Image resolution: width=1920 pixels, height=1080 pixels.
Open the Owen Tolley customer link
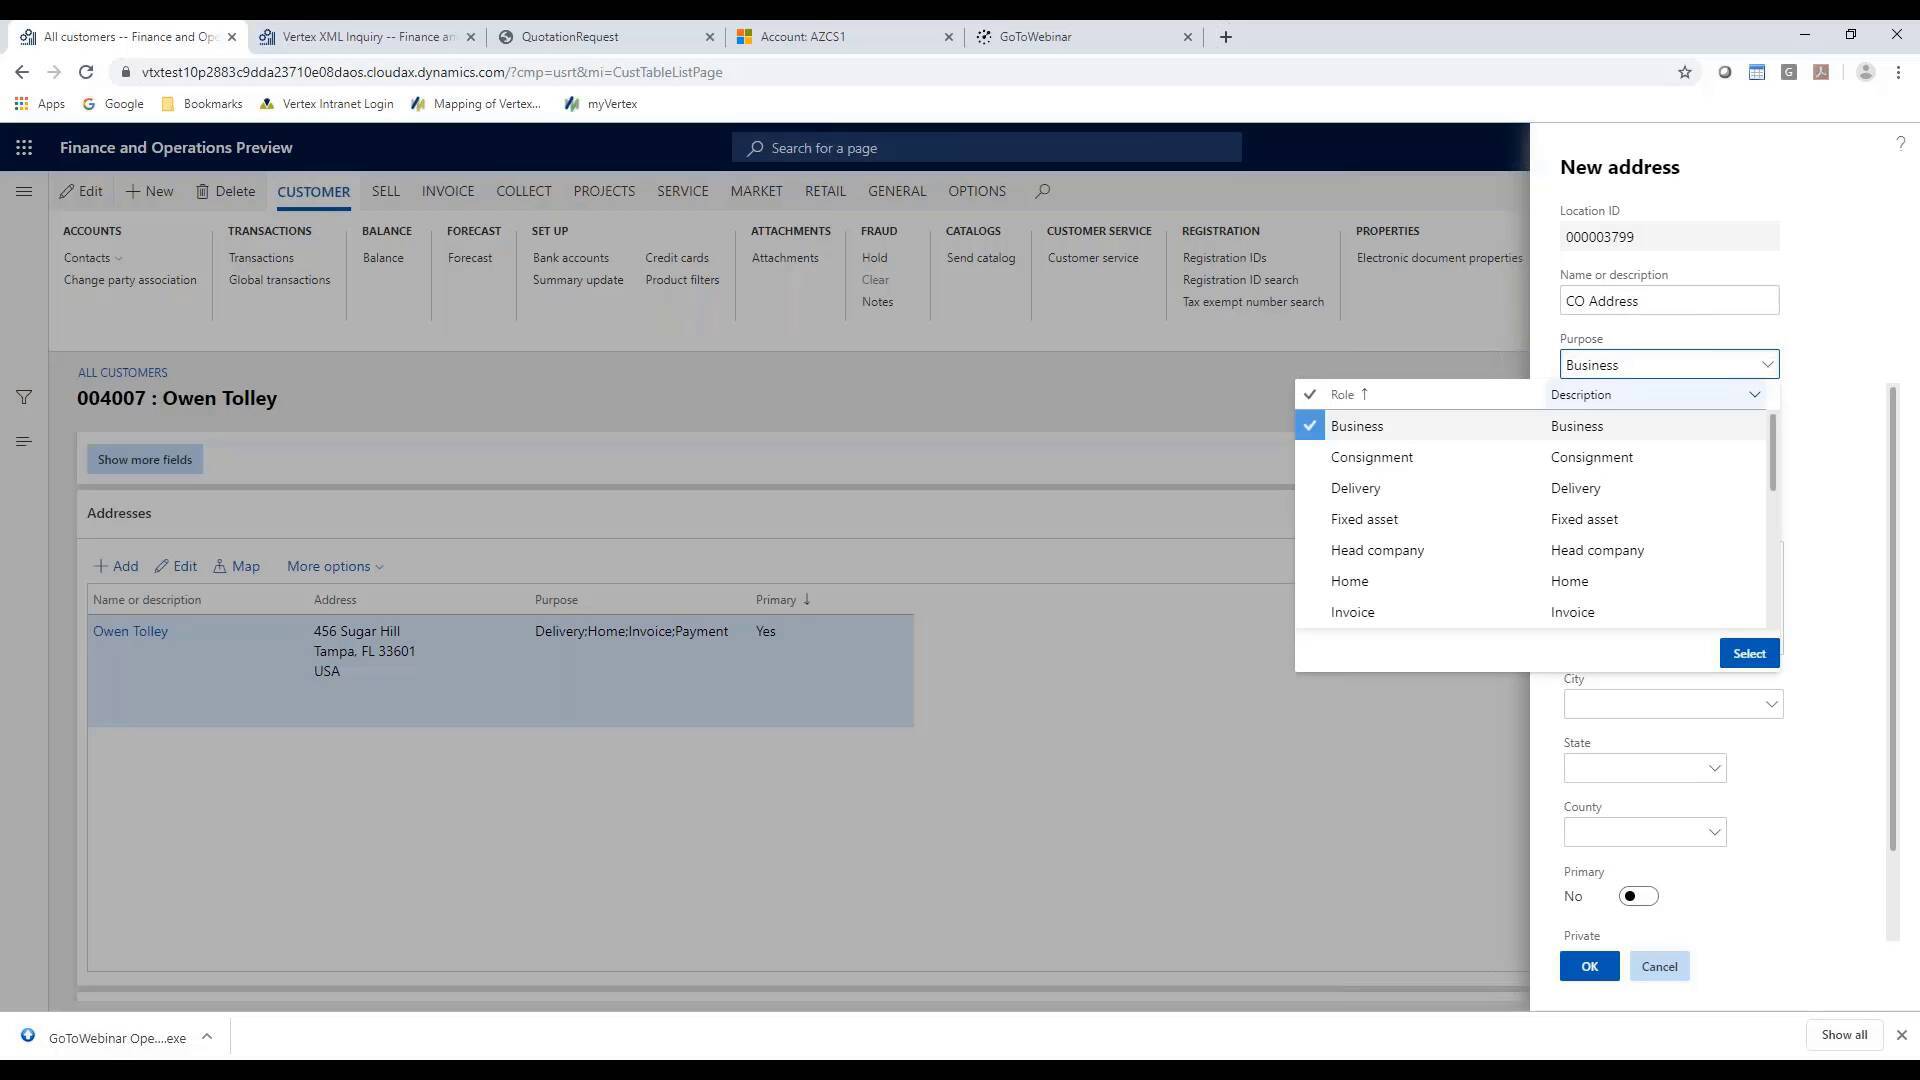(130, 631)
